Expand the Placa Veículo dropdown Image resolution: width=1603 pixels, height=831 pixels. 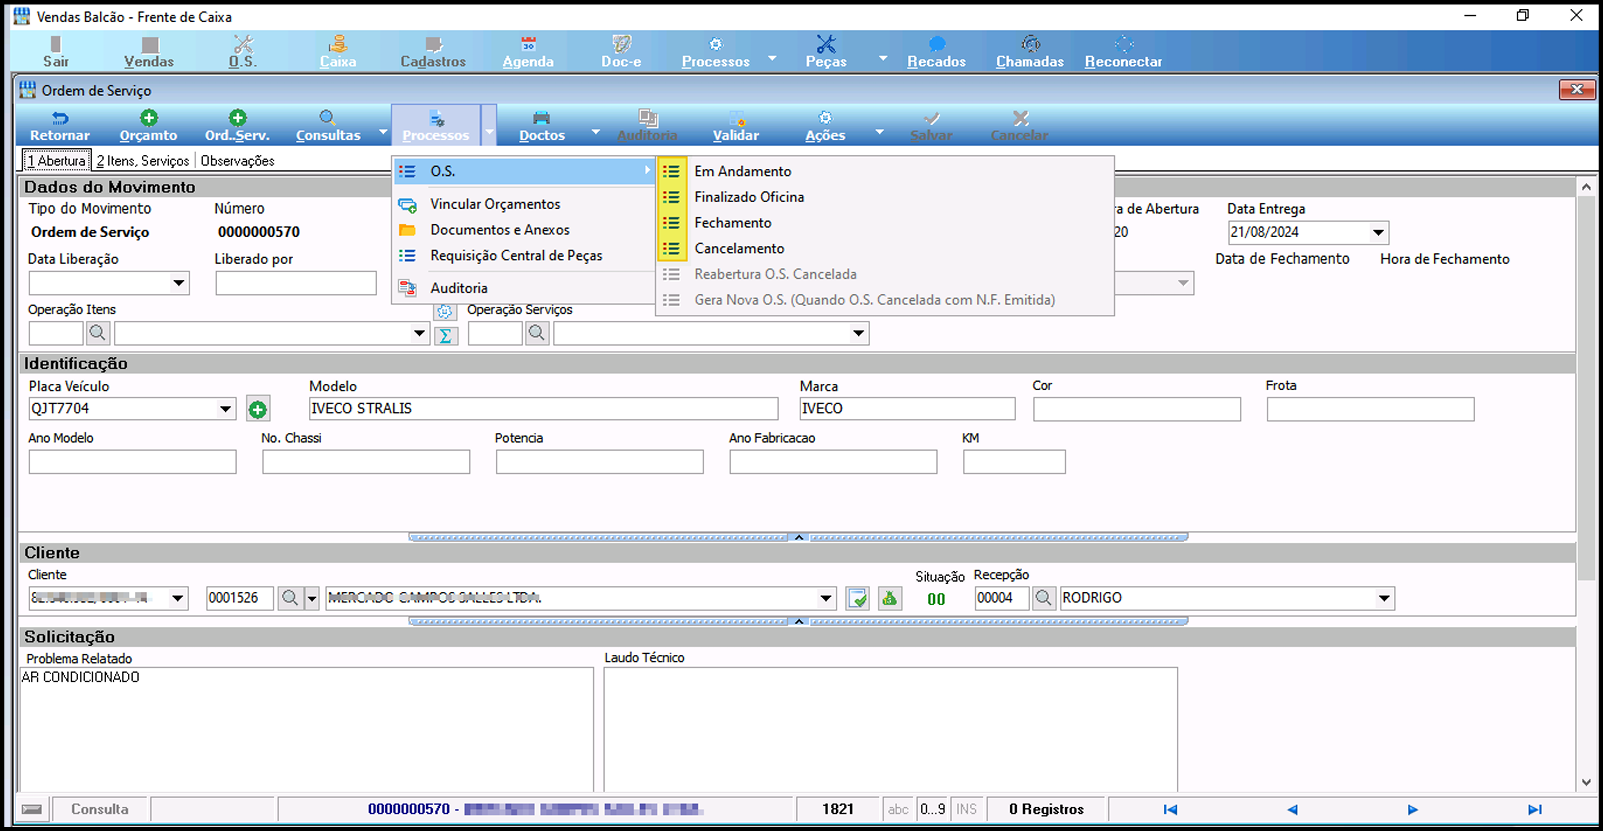pos(226,409)
